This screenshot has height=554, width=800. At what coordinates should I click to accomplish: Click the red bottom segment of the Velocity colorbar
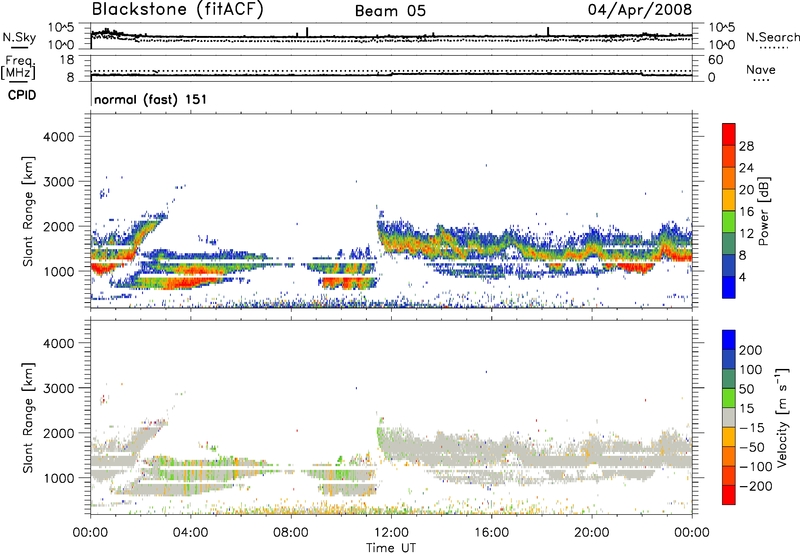[729, 495]
